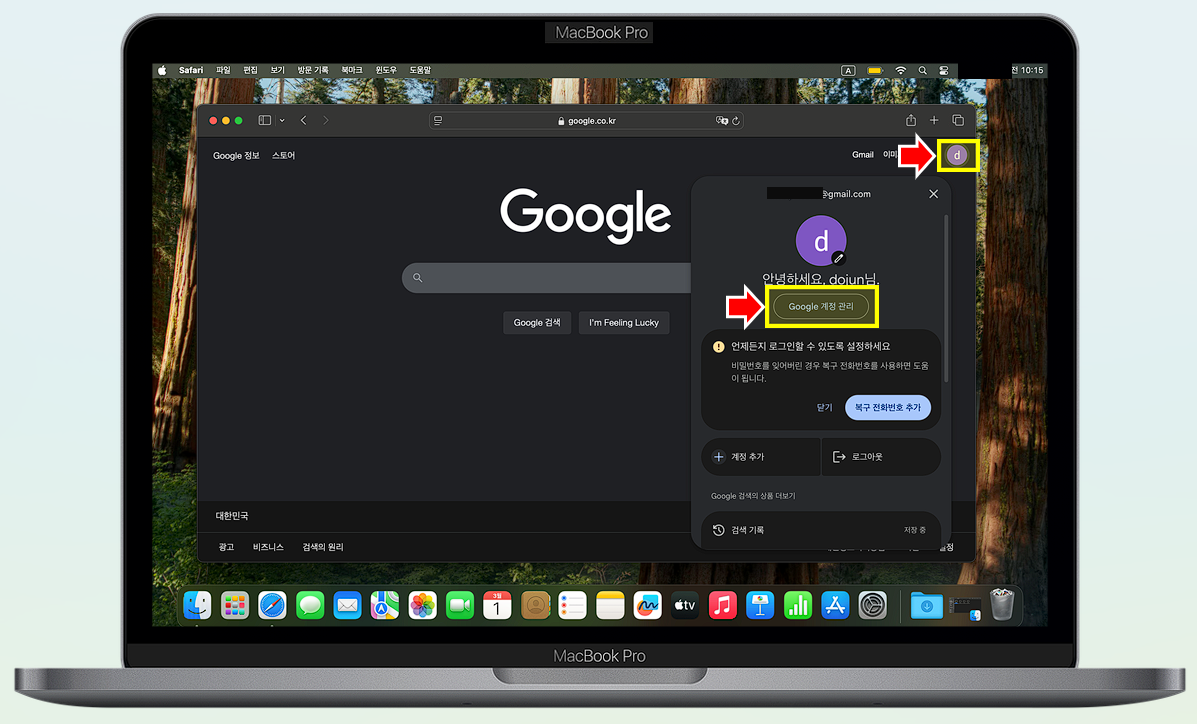1197x724 pixels.
Task: Click the Wi-Fi icon in menu bar
Action: pyautogui.click(x=901, y=70)
